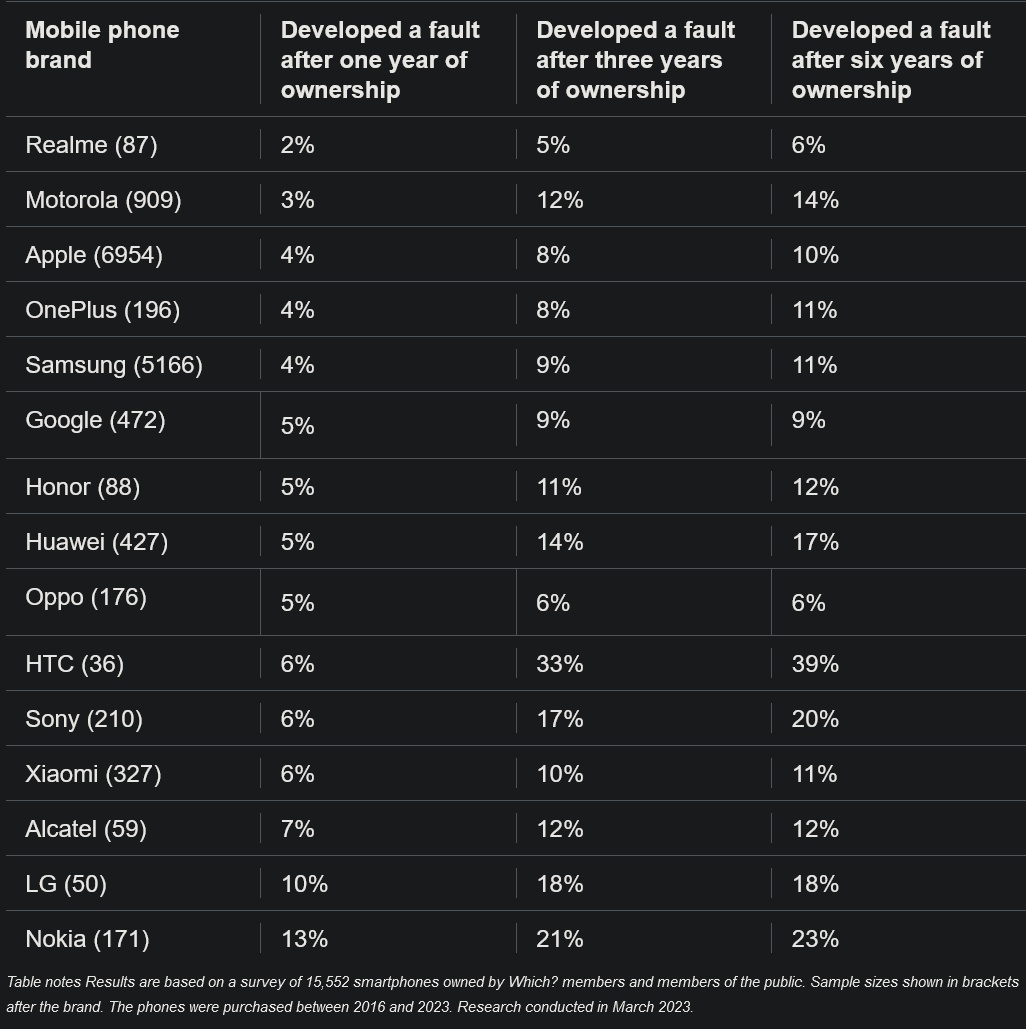This screenshot has width=1026, height=1029.
Task: Select the Motorola (909) row label
Action: (103, 200)
